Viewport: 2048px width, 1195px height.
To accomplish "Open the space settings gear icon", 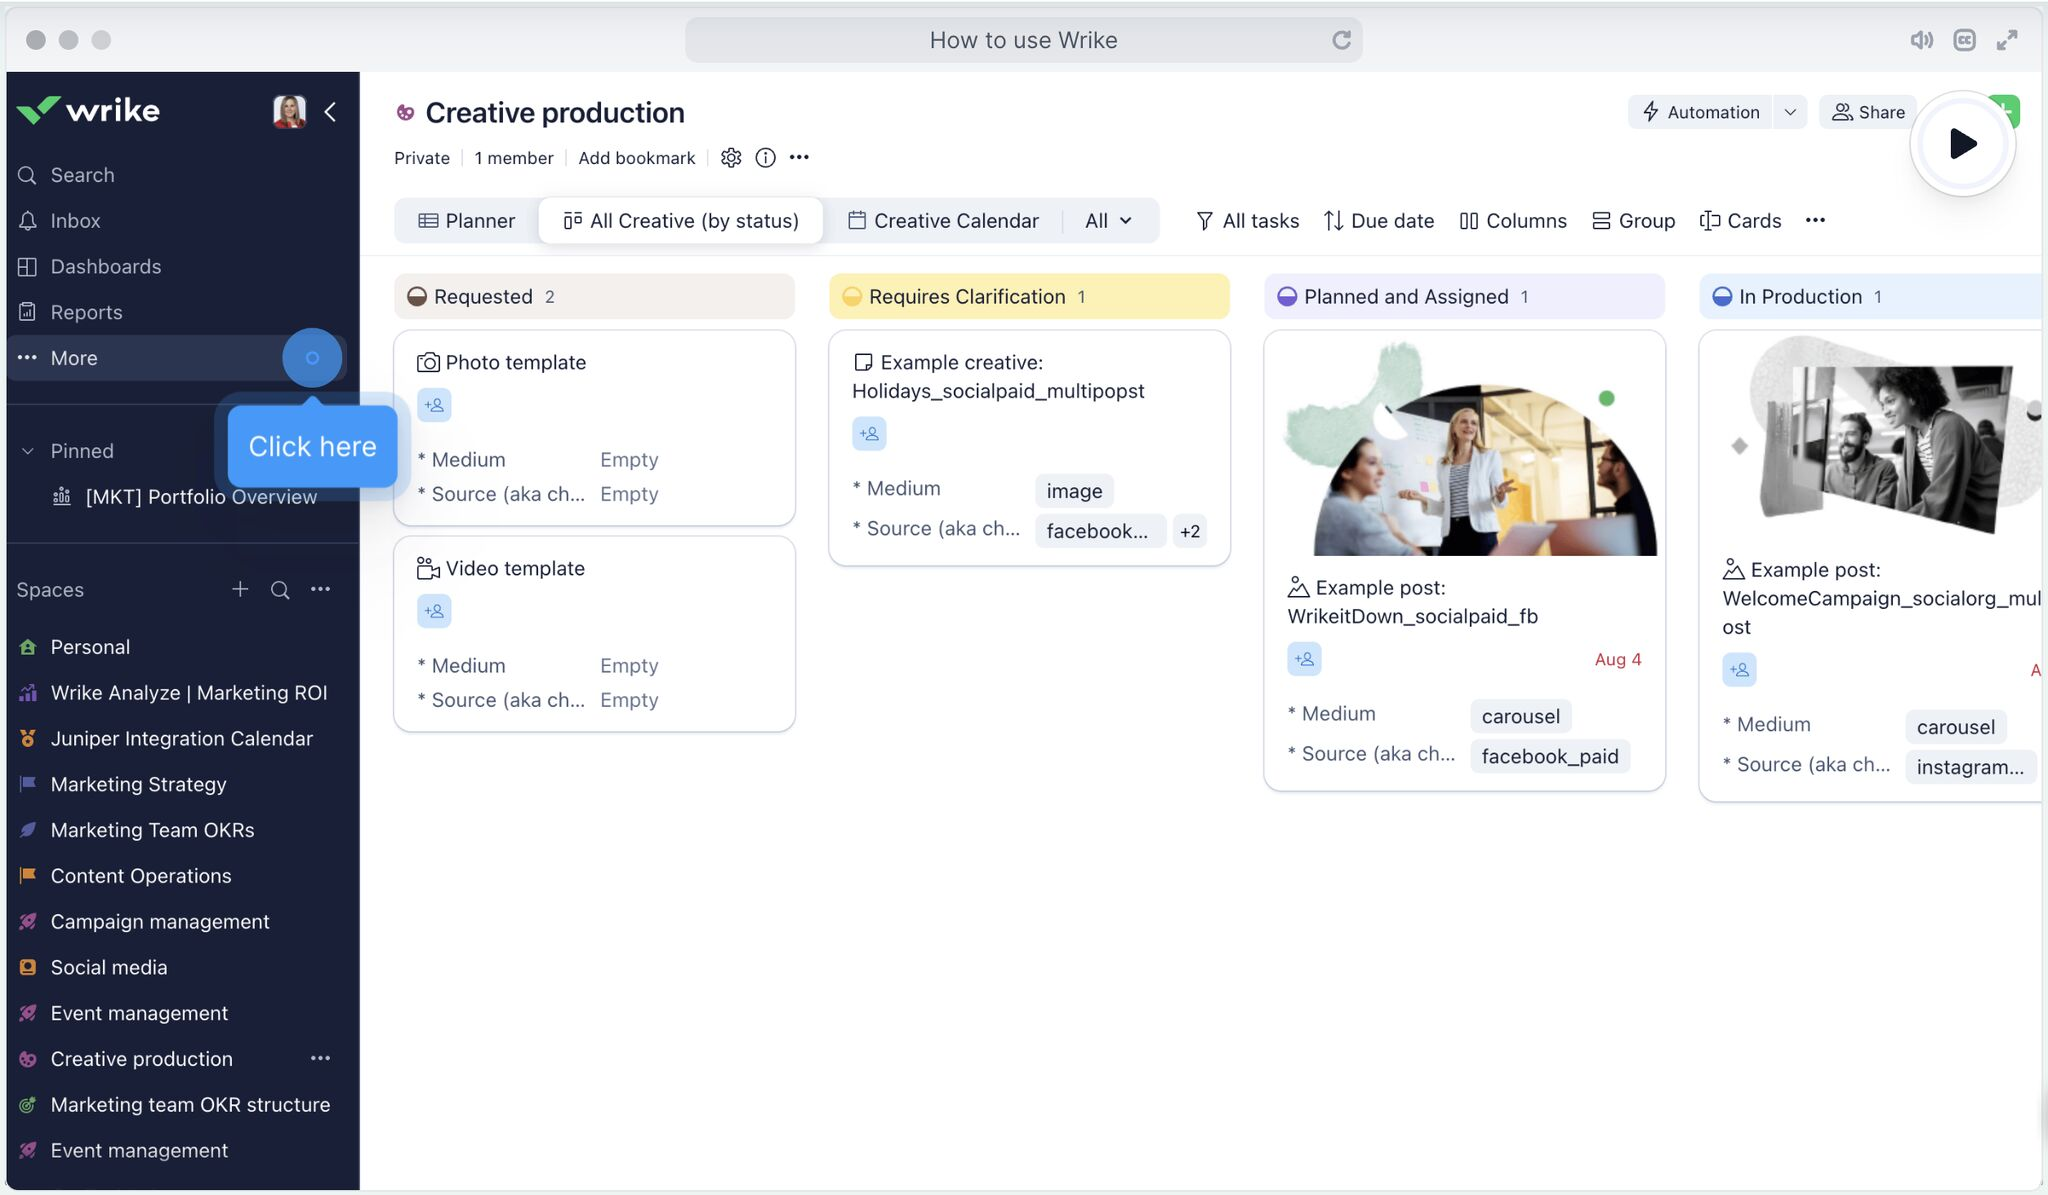I will click(731, 158).
